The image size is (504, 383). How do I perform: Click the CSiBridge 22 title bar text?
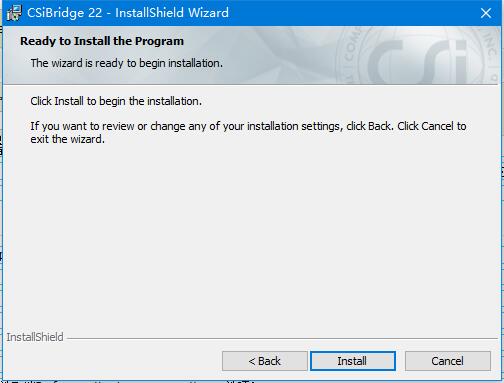pos(128,13)
